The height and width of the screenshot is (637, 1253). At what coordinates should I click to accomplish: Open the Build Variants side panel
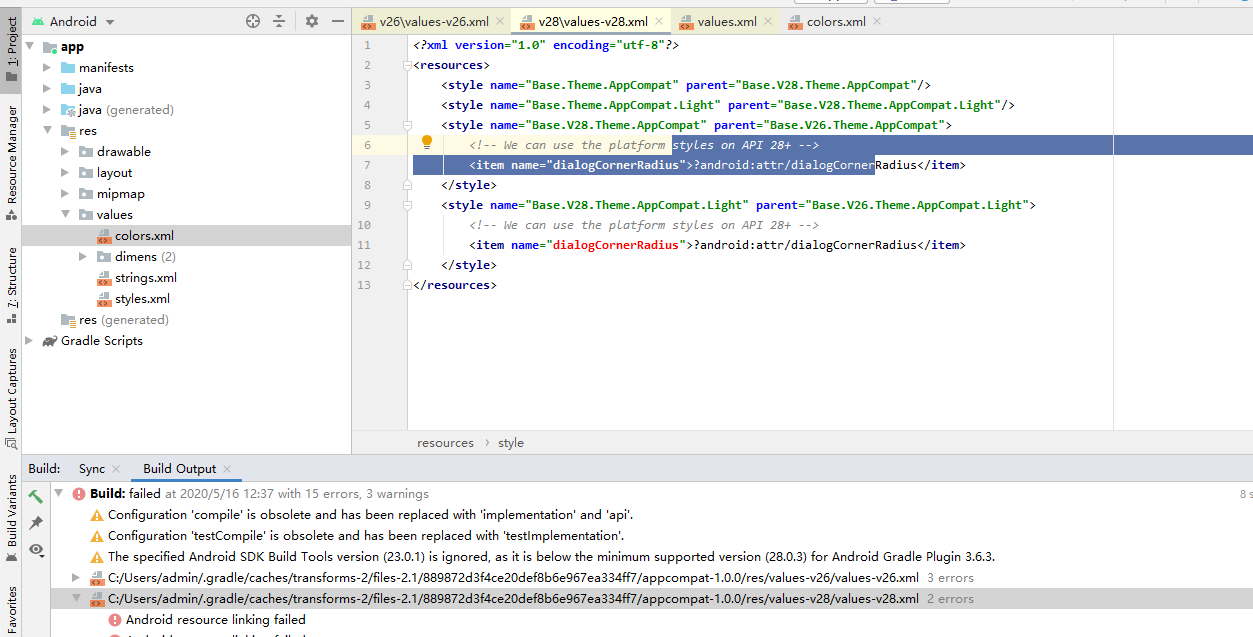(x=11, y=517)
